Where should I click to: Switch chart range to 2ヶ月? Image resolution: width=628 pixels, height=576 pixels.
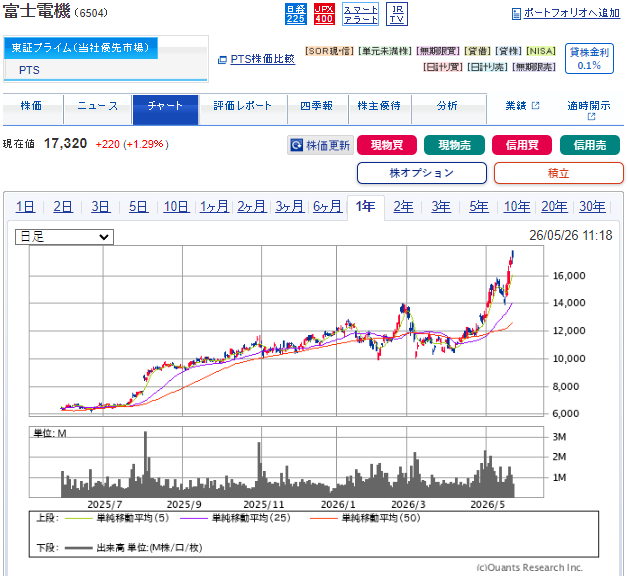(252, 207)
